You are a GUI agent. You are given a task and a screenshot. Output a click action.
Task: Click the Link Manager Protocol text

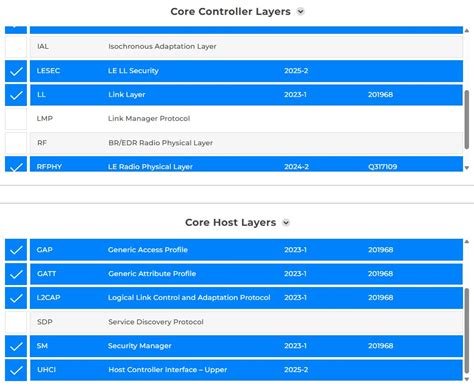point(149,118)
